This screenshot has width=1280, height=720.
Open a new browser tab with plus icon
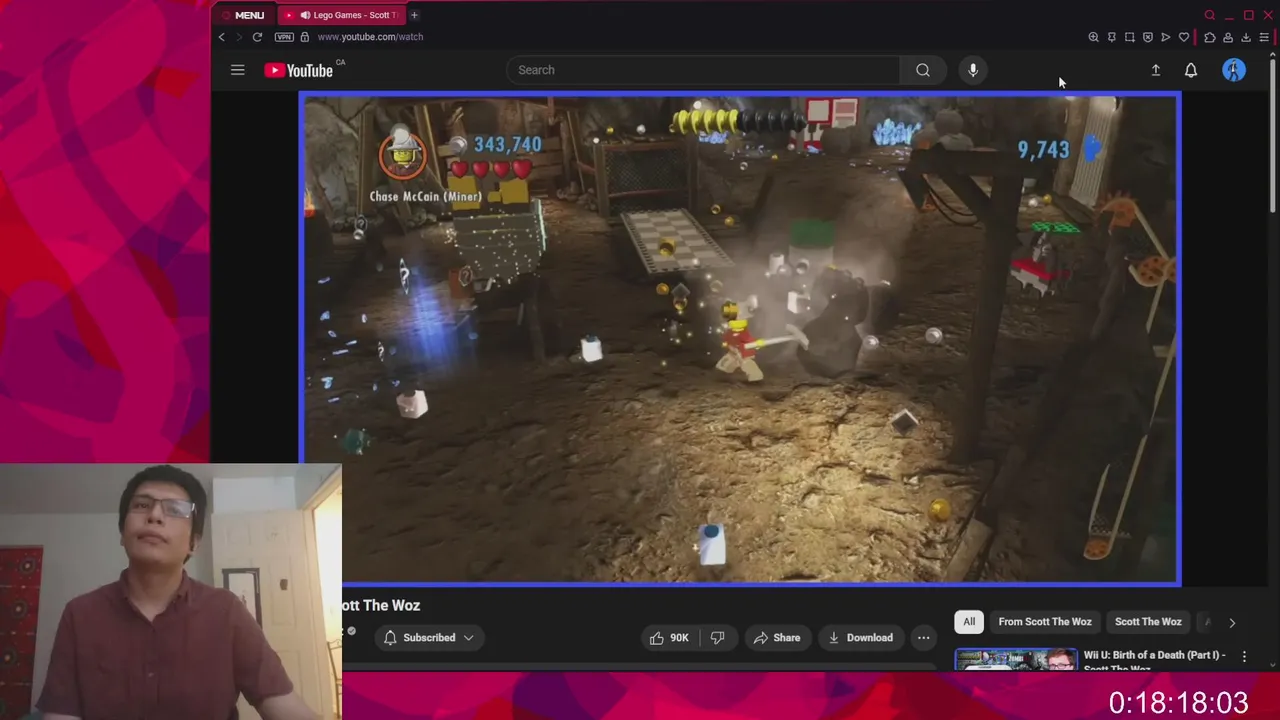coord(414,15)
